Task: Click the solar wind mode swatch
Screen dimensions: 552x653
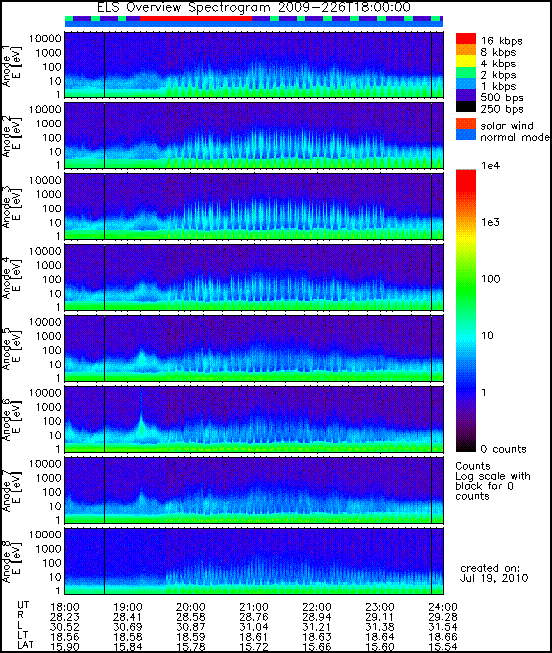Action: 466,124
